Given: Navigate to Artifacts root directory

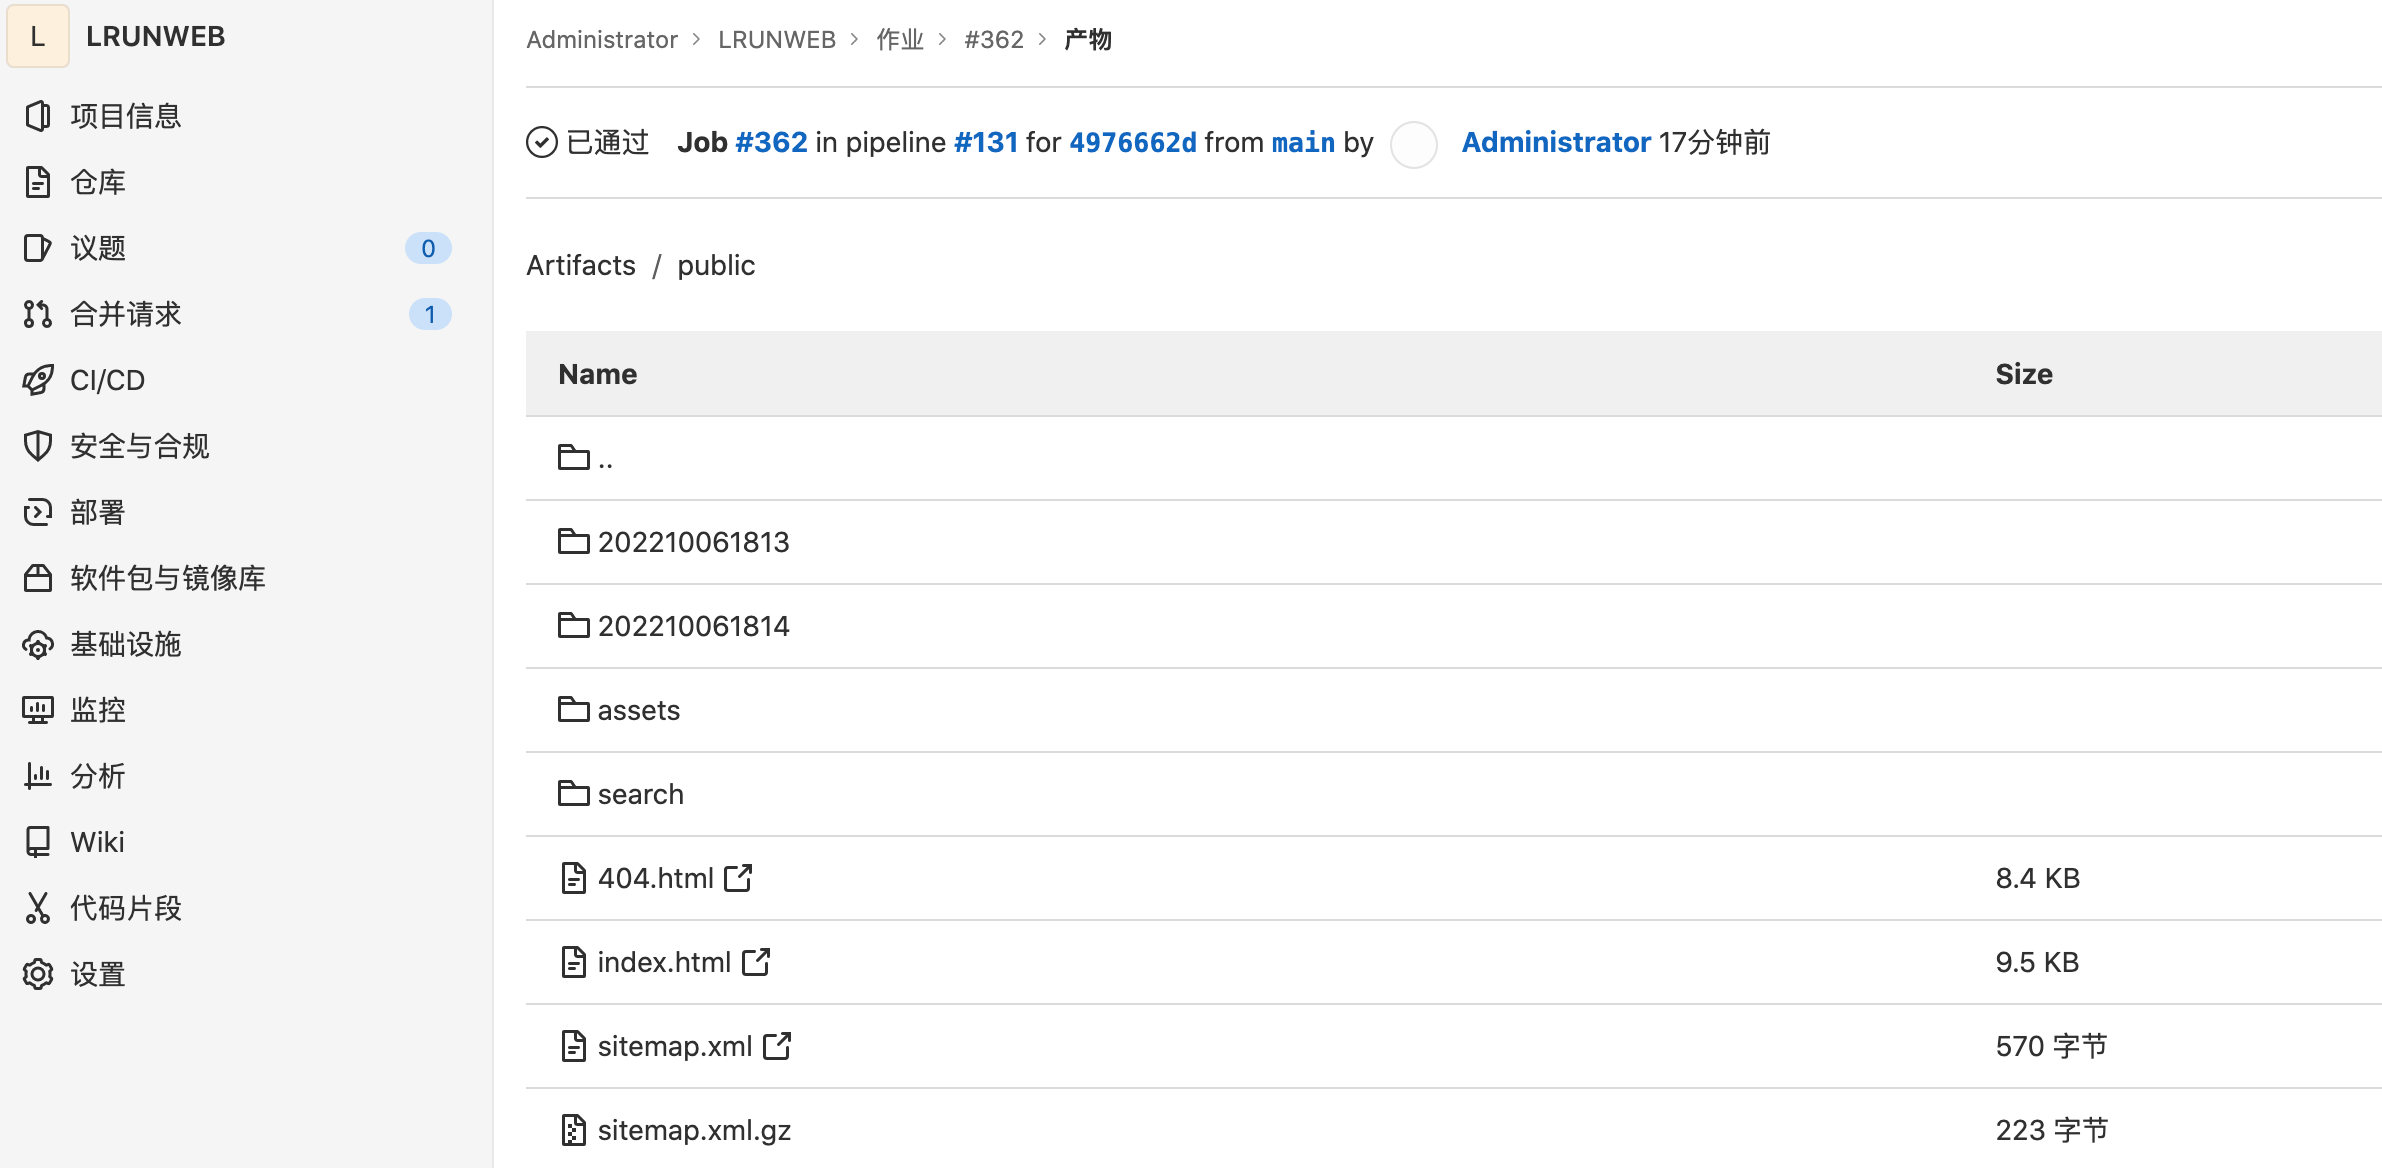Looking at the screenshot, I should click(x=580, y=266).
